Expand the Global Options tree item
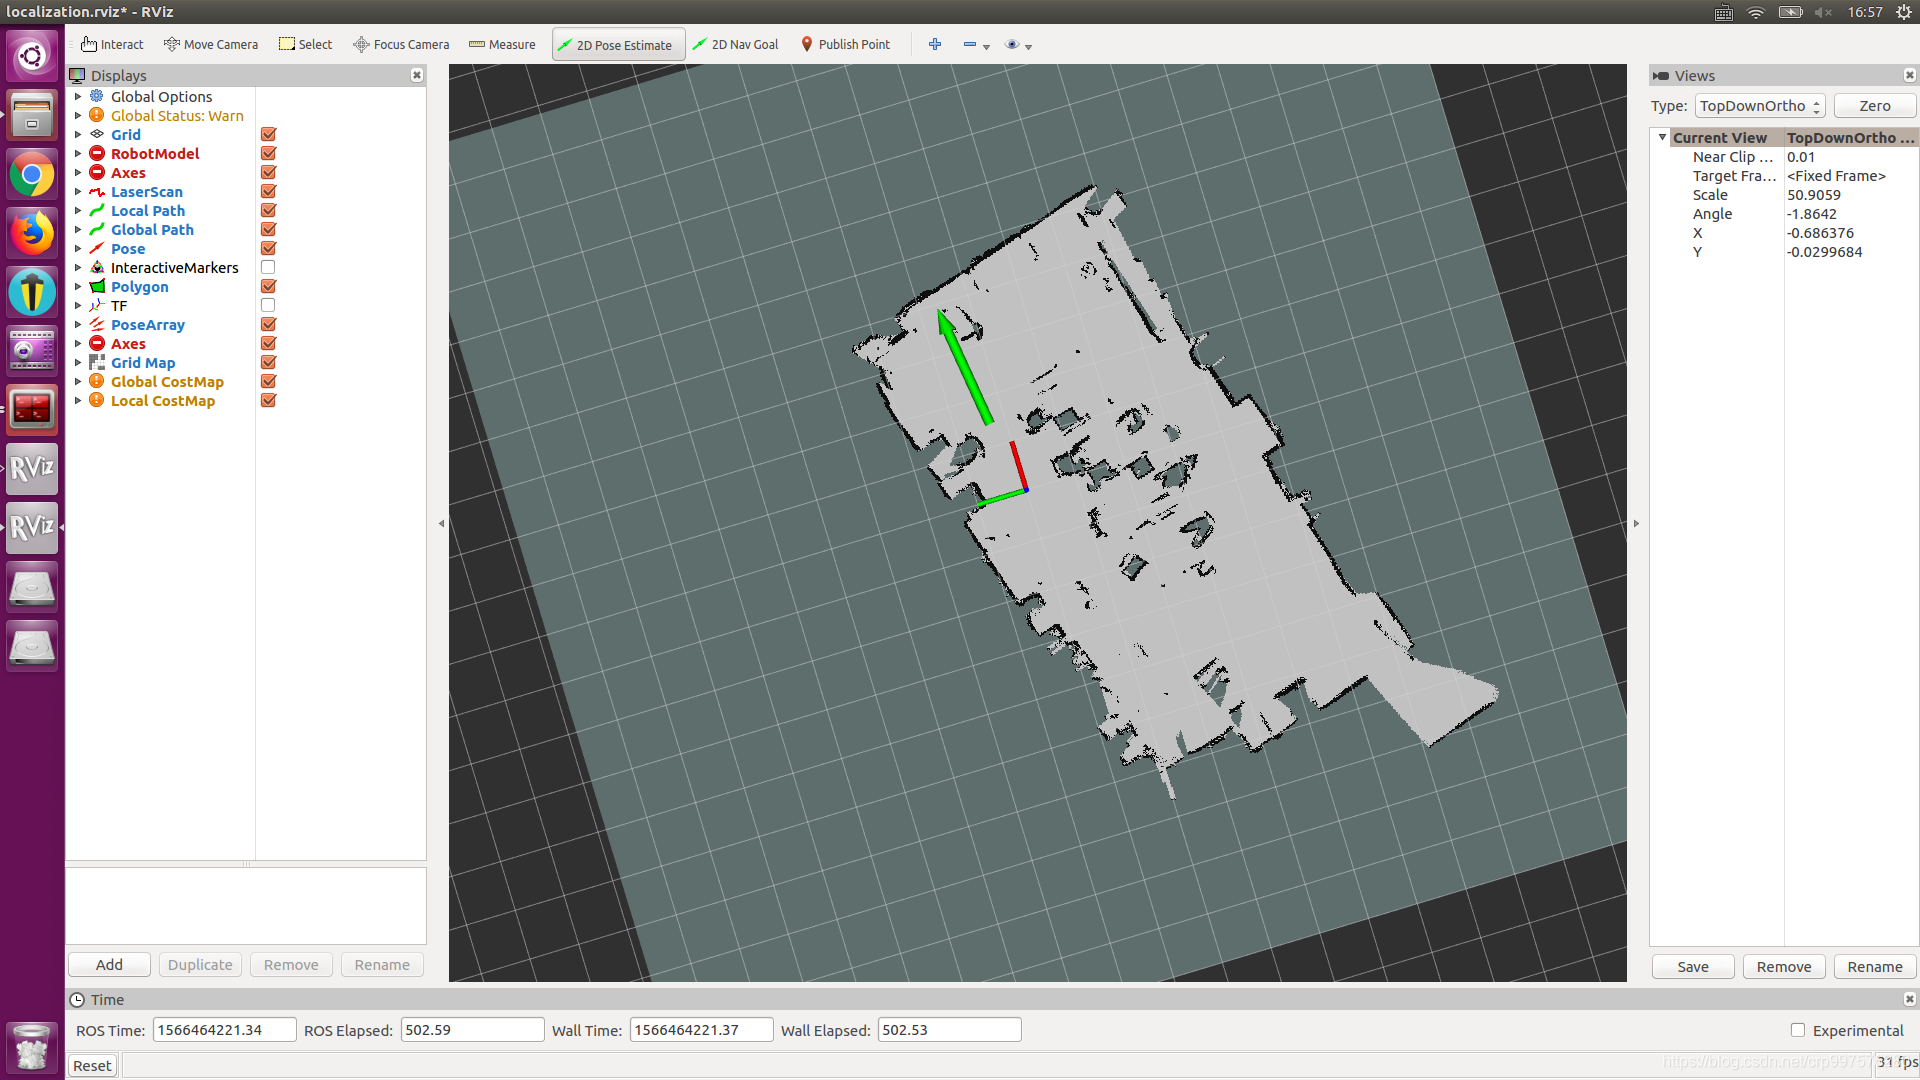 pos(78,96)
